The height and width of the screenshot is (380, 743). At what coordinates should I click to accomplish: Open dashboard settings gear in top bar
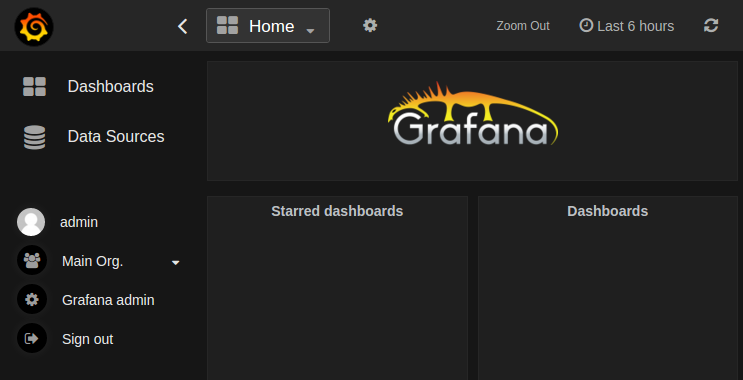[370, 25]
